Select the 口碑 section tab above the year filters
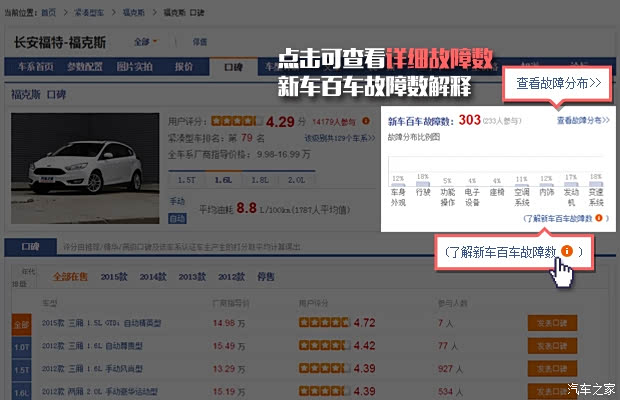620x400 pixels. coord(30,247)
